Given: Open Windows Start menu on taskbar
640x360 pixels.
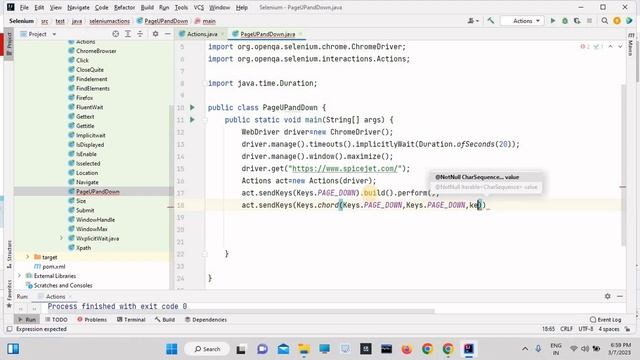Looking at the screenshot, I should tap(171, 349).
